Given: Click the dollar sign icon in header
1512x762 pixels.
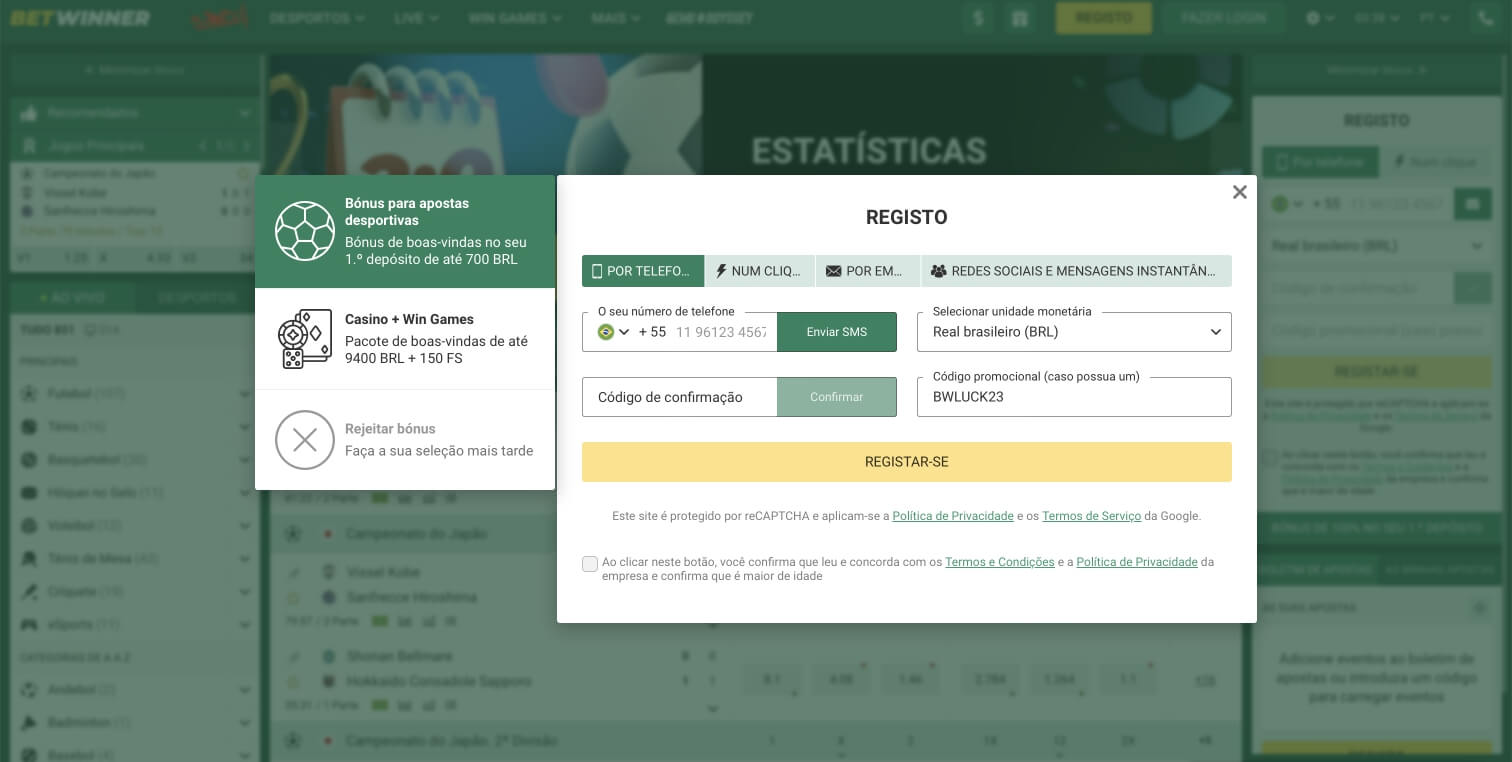Looking at the screenshot, I should 978,18.
